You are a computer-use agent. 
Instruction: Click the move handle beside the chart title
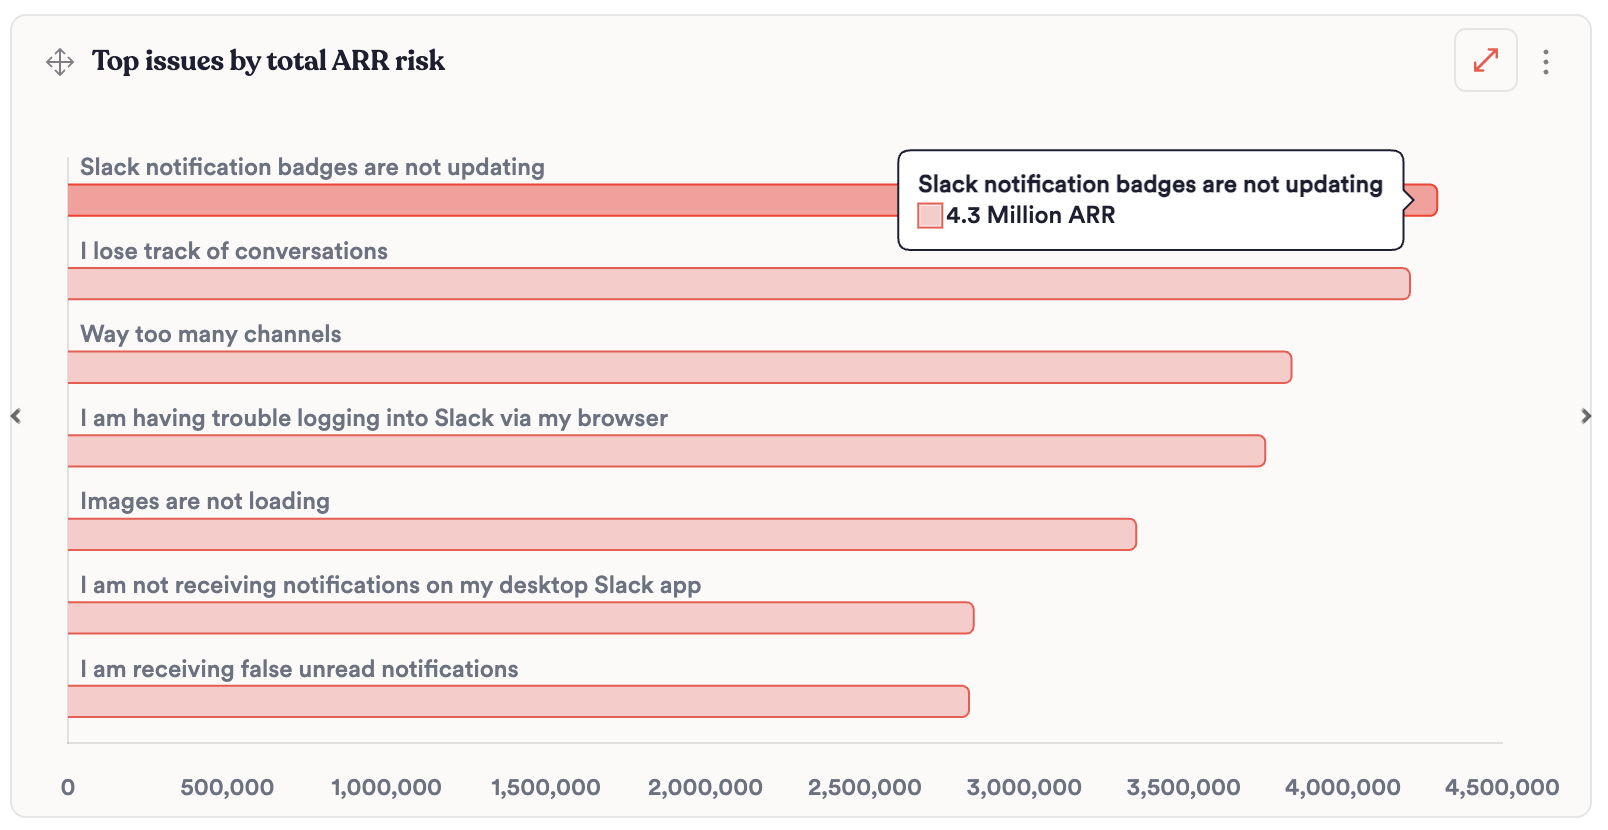[x=60, y=62]
